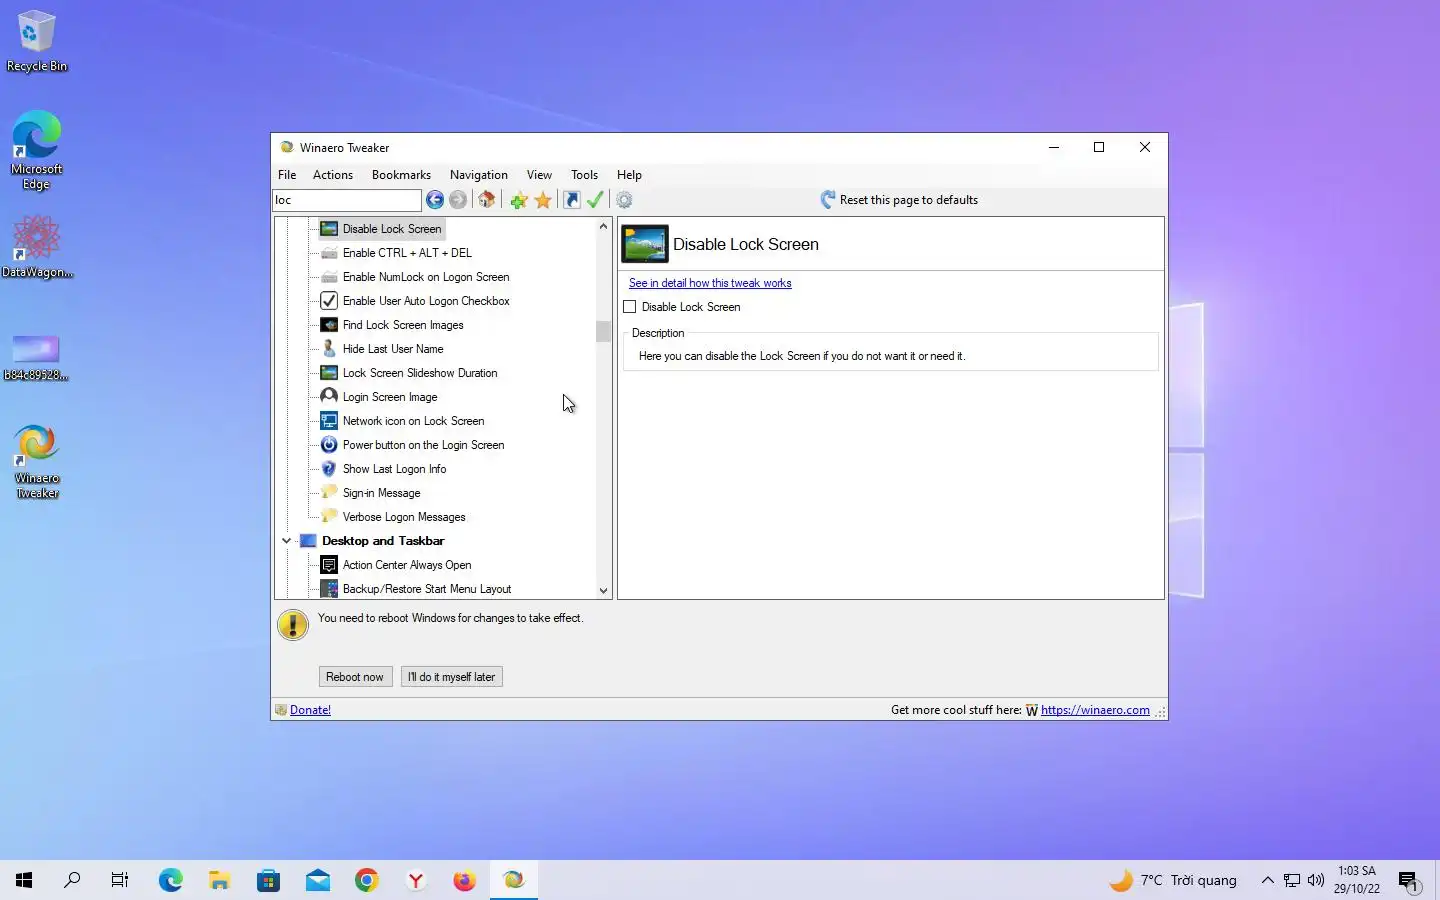Open 'See in detail how this tweak works'
Viewport: 1440px width, 900px height.
tap(710, 283)
